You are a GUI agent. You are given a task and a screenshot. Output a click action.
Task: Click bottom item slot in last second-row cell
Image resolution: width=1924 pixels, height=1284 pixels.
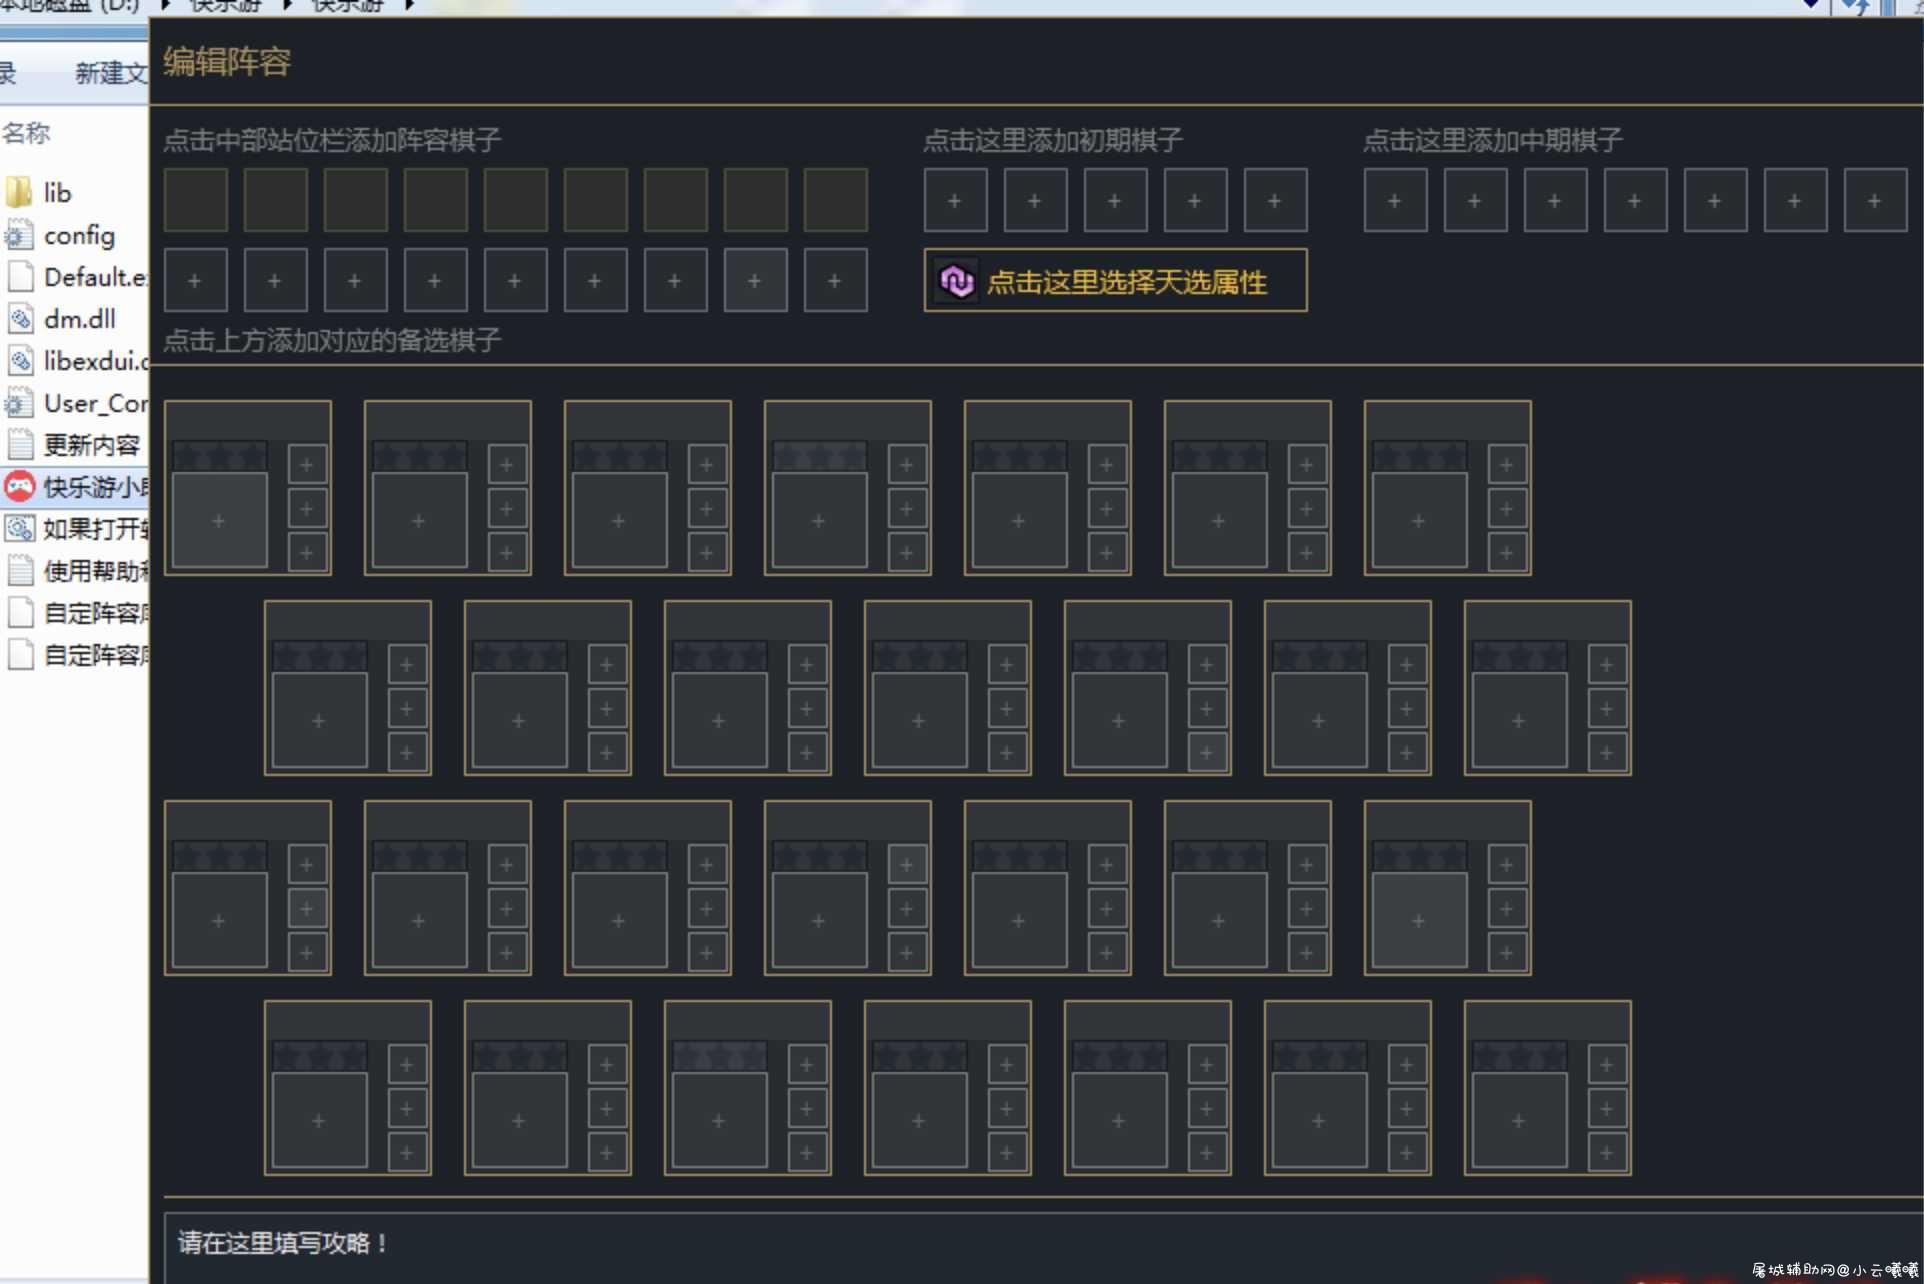coord(1607,752)
